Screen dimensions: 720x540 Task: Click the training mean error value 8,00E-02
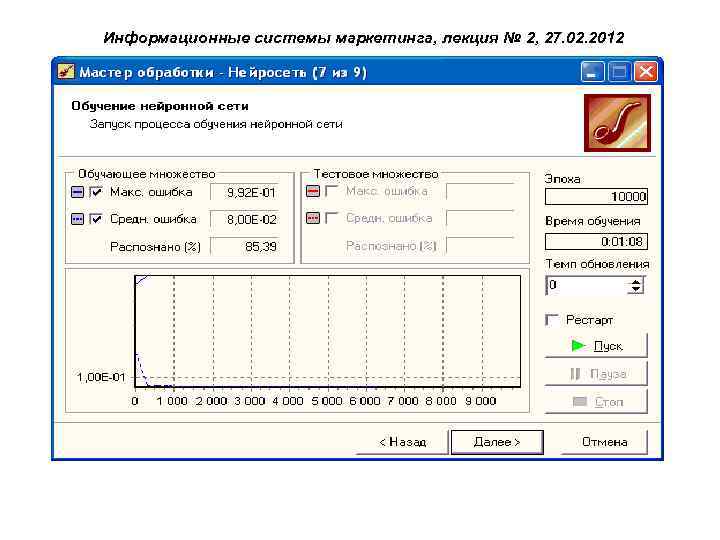(245, 219)
